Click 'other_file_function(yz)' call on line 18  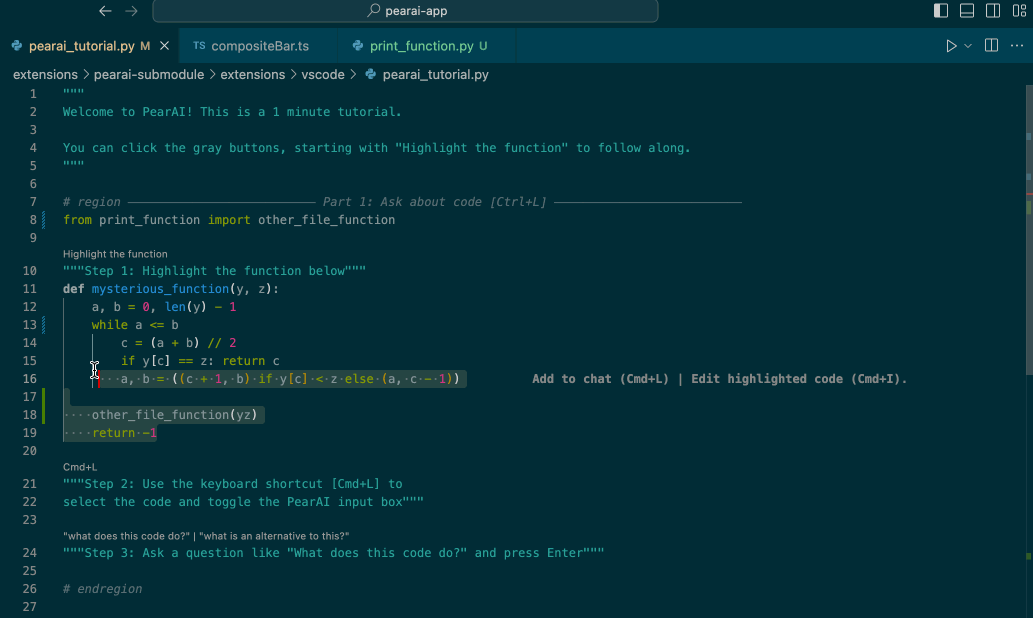175,414
